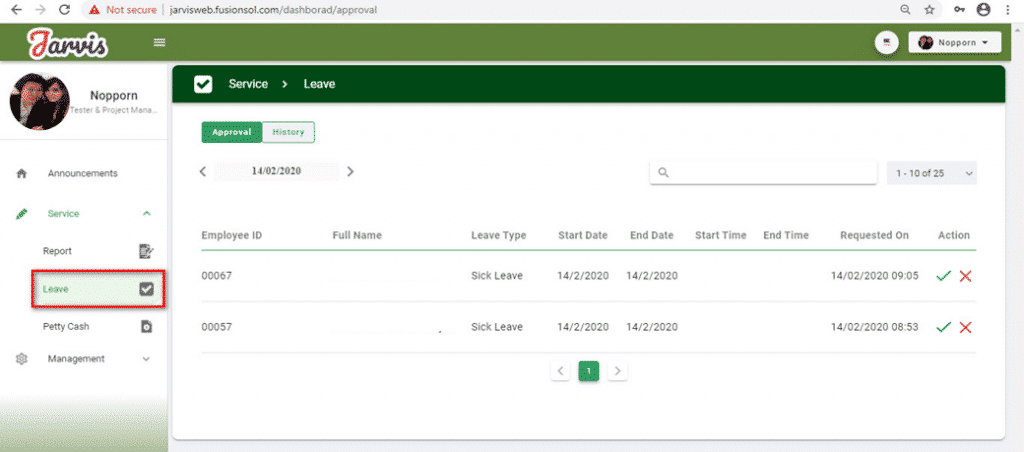Screen dimensions: 1024x452
Task: Collapse the Service menu section
Action: pyautogui.click(x=147, y=214)
